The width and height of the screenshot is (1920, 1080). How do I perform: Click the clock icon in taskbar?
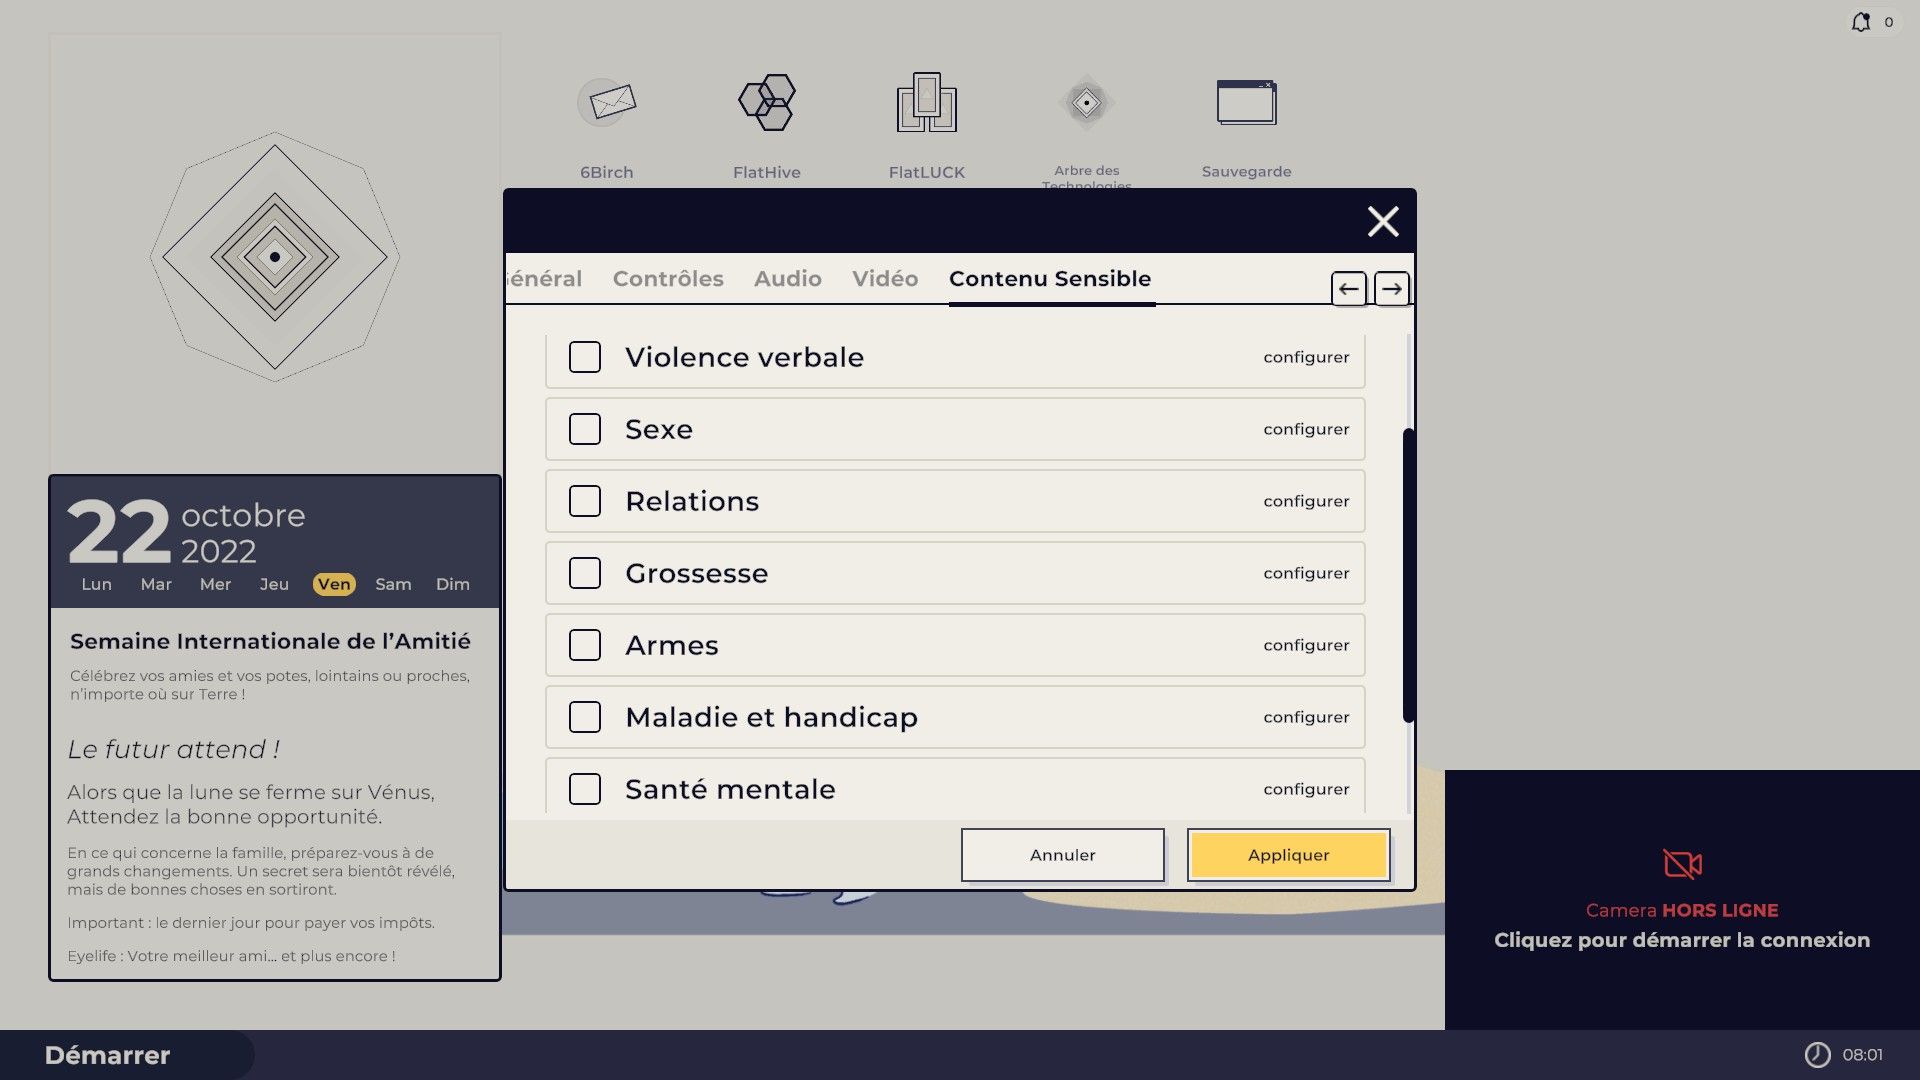[1817, 1055]
